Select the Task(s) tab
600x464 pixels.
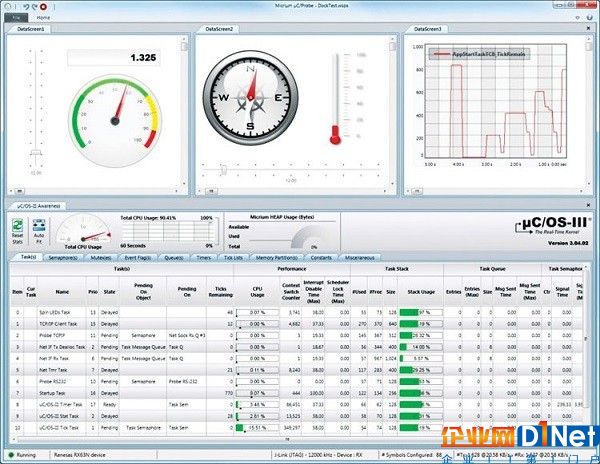(x=28, y=257)
